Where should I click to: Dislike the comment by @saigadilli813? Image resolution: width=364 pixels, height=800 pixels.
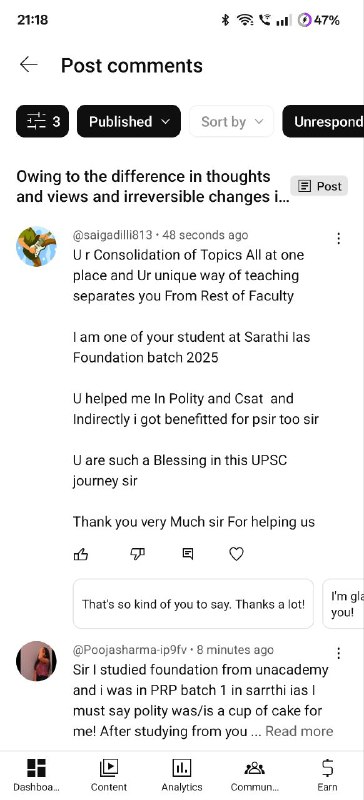tap(137, 554)
